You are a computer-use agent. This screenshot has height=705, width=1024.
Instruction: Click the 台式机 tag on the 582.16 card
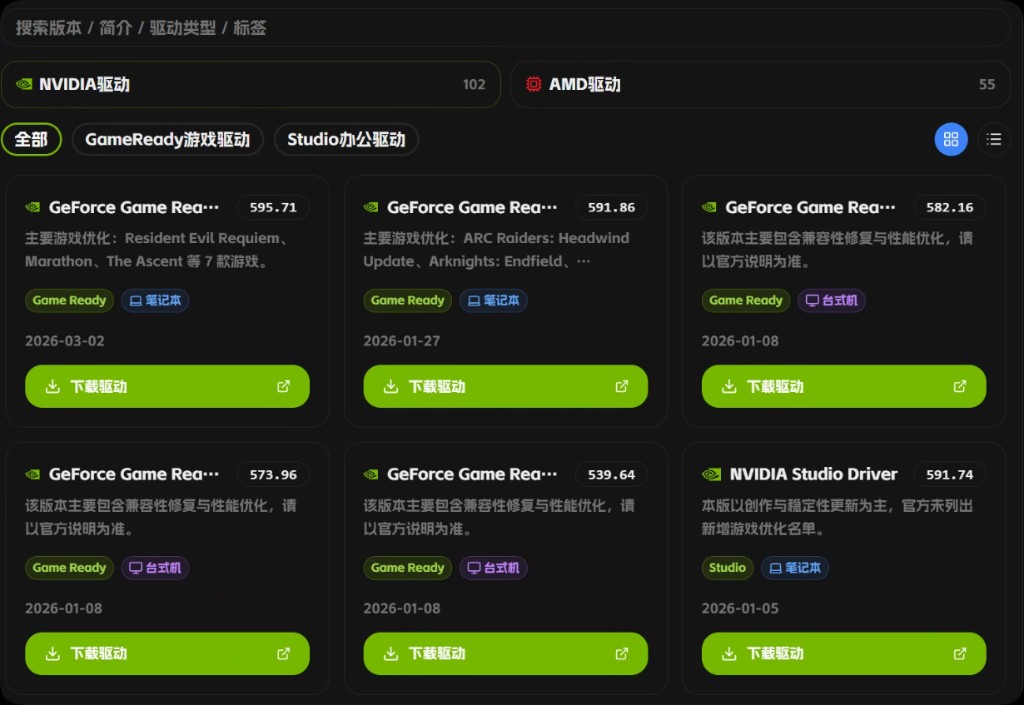tap(832, 300)
